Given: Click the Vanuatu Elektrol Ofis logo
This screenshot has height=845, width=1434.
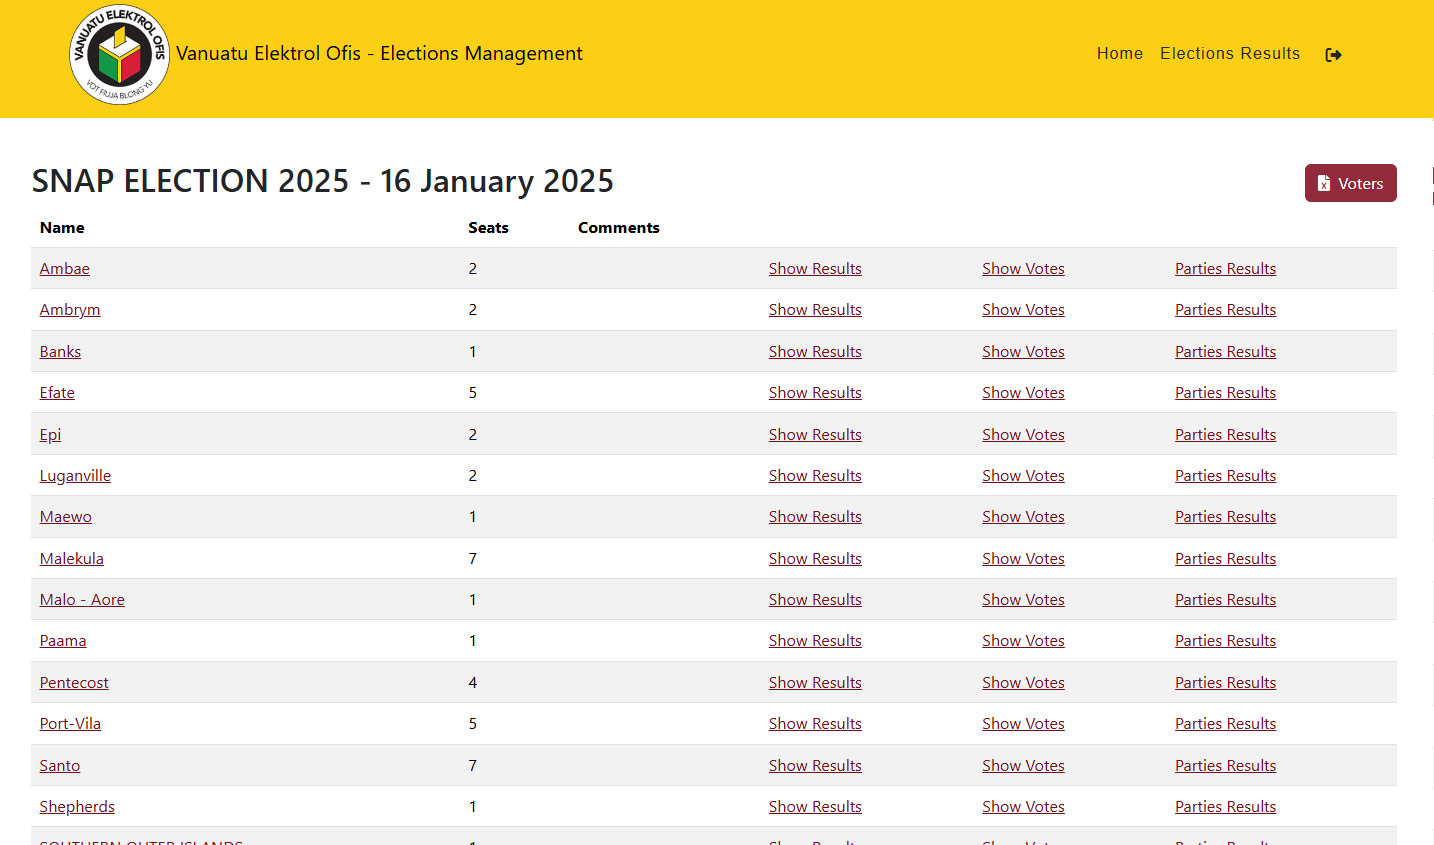Looking at the screenshot, I should tap(119, 55).
